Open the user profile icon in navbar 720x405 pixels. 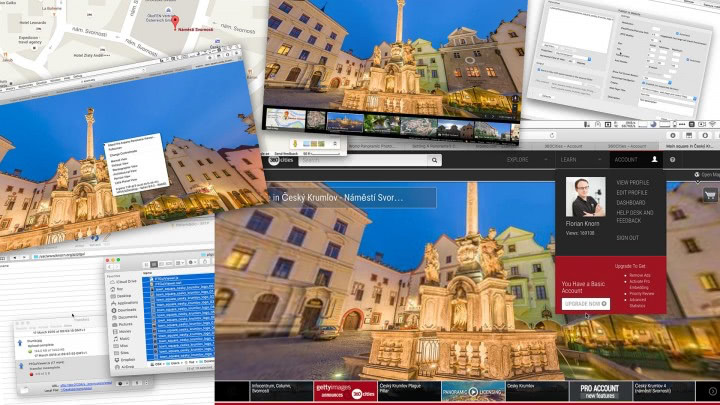coord(654,159)
